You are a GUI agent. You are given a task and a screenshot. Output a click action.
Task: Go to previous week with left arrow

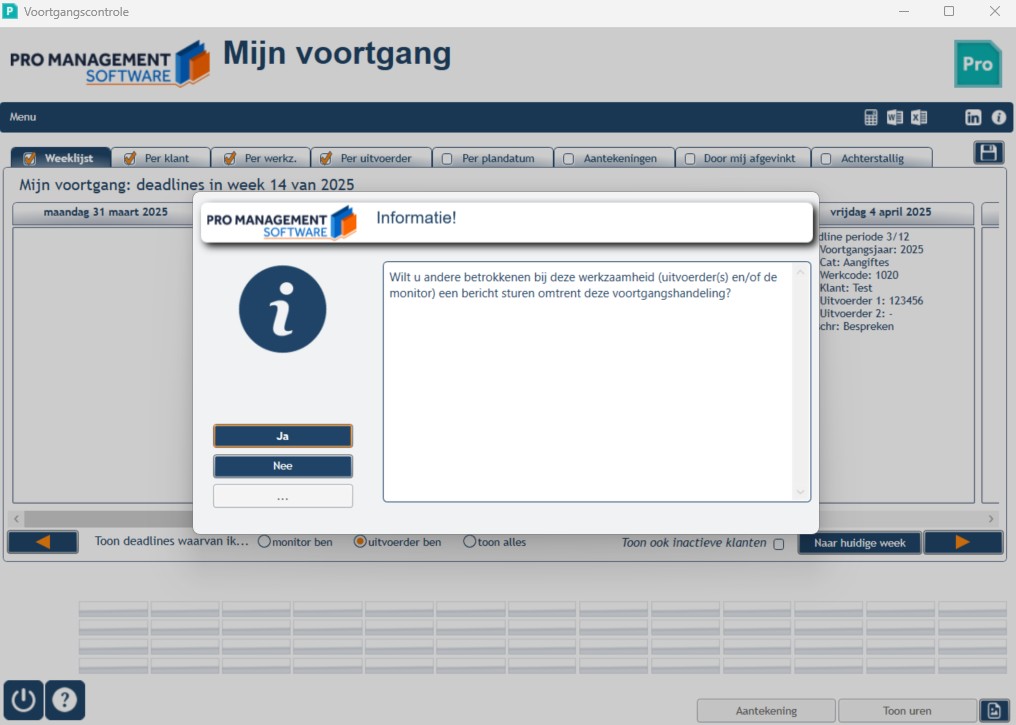[43, 542]
